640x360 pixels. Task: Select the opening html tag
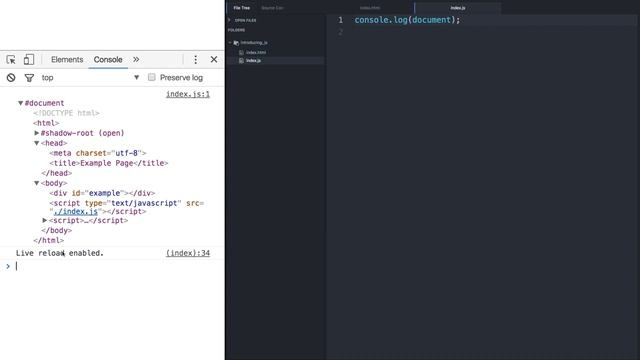click(x=46, y=123)
